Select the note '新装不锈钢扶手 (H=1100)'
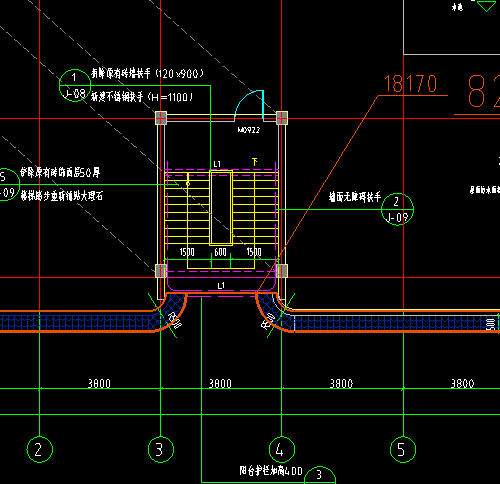 142,97
